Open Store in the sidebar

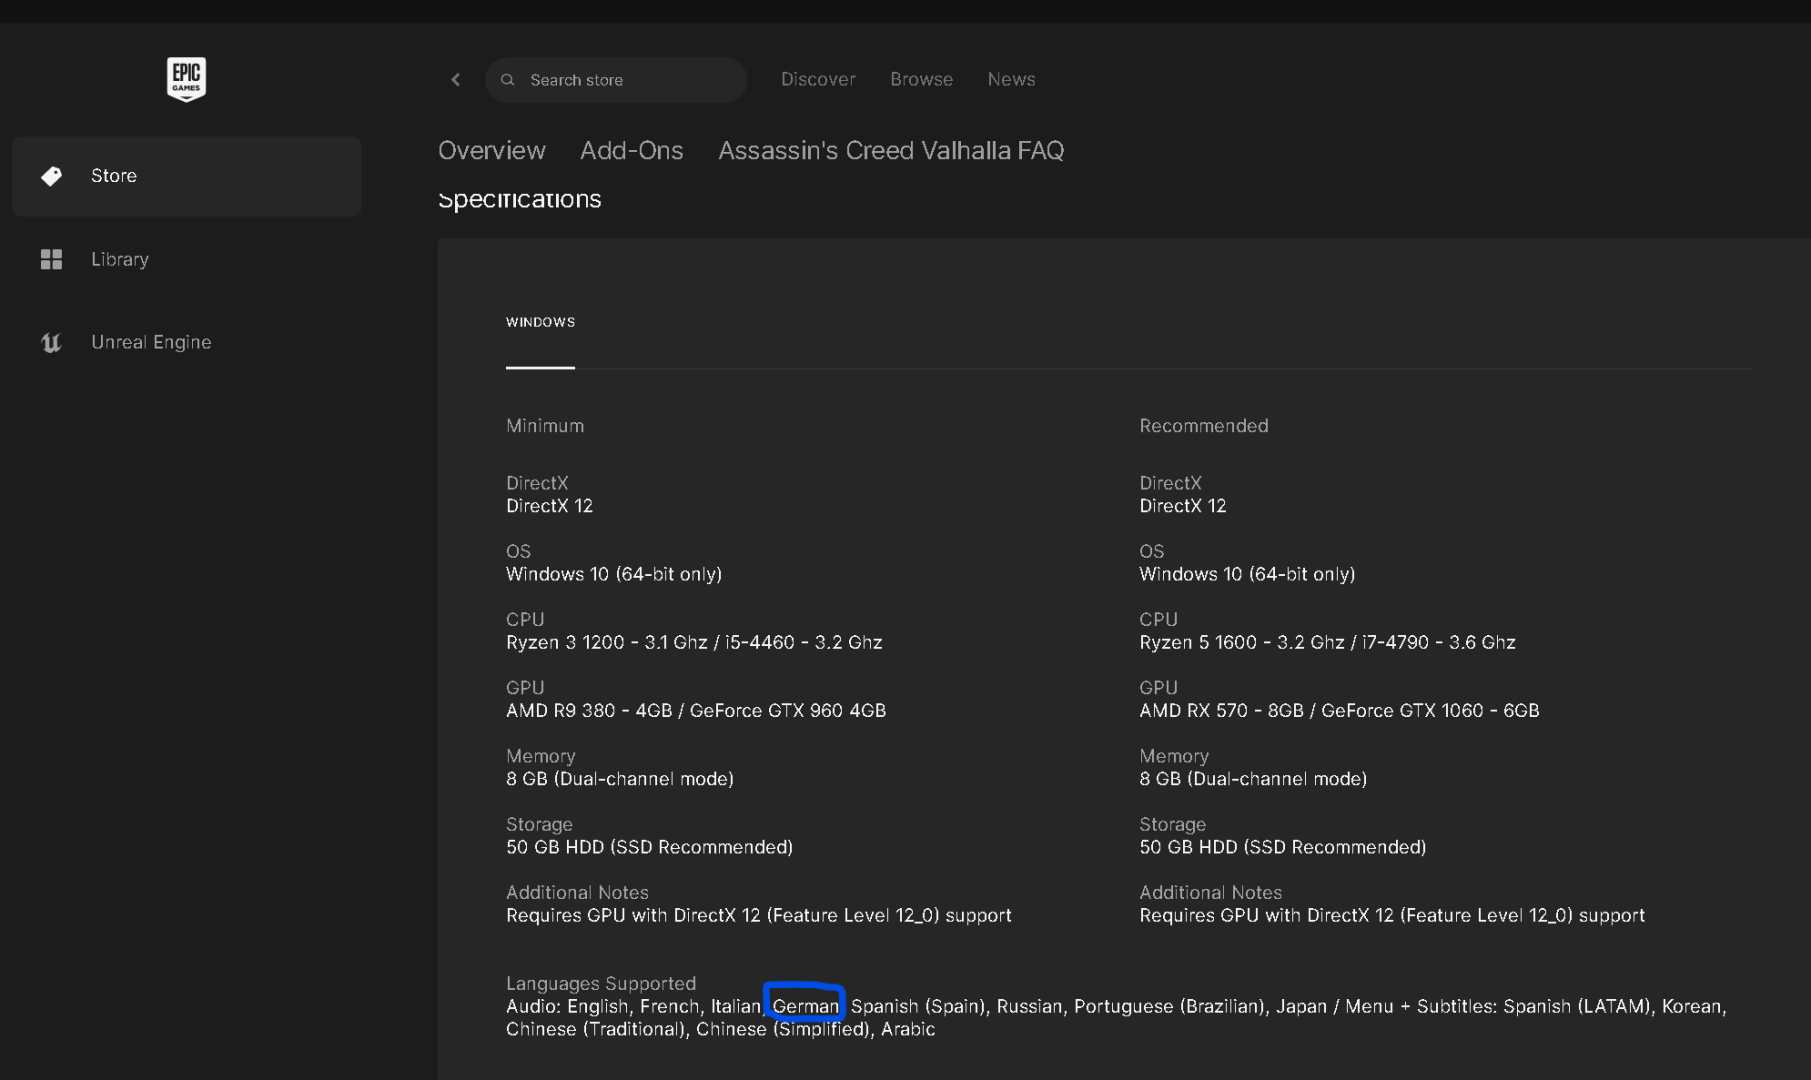point(114,176)
